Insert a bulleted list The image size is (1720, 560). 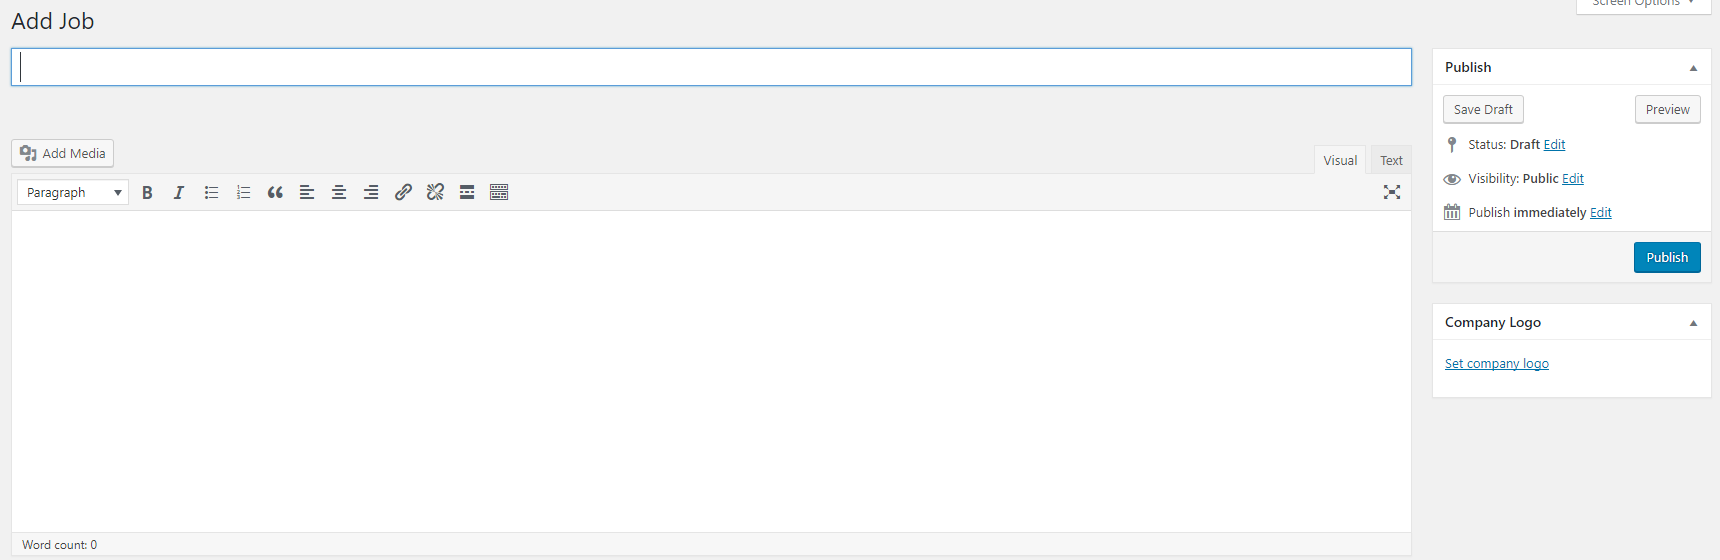click(211, 192)
